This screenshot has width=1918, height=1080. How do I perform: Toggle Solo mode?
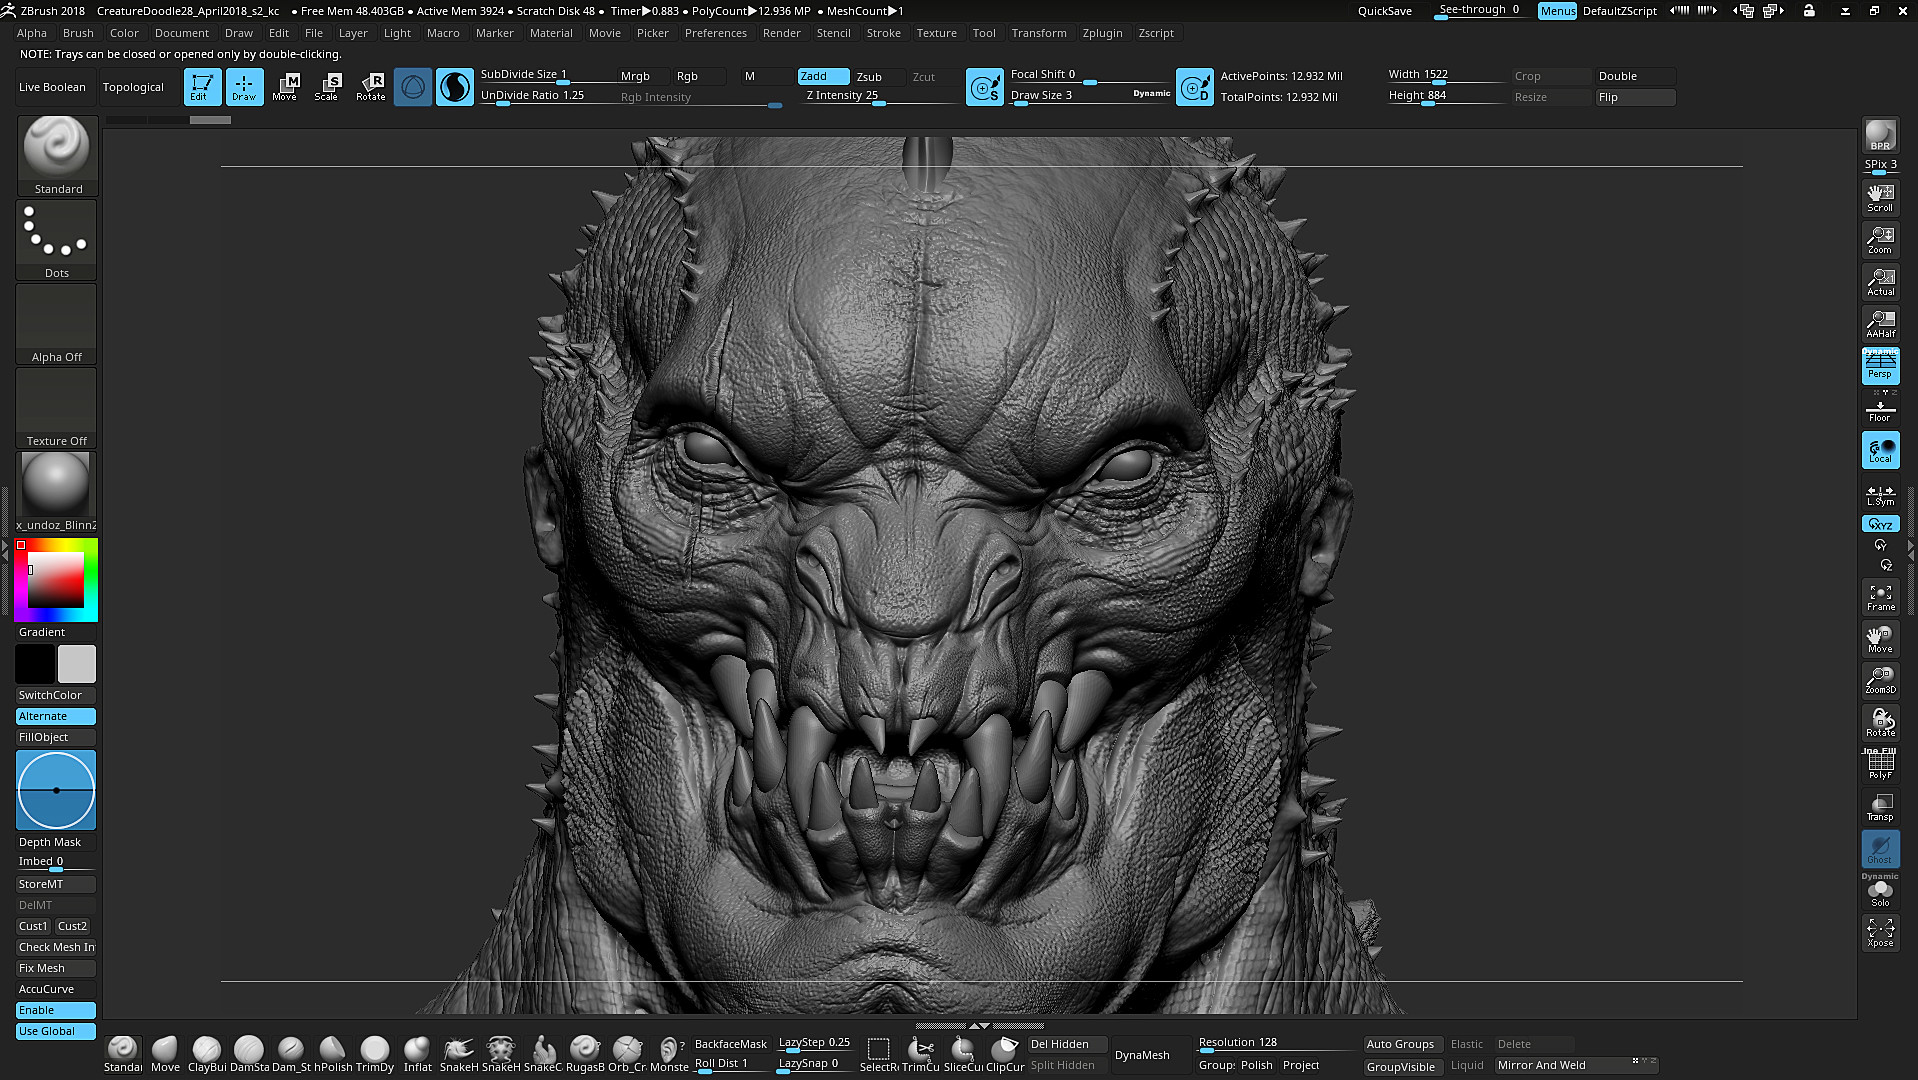tap(1880, 892)
